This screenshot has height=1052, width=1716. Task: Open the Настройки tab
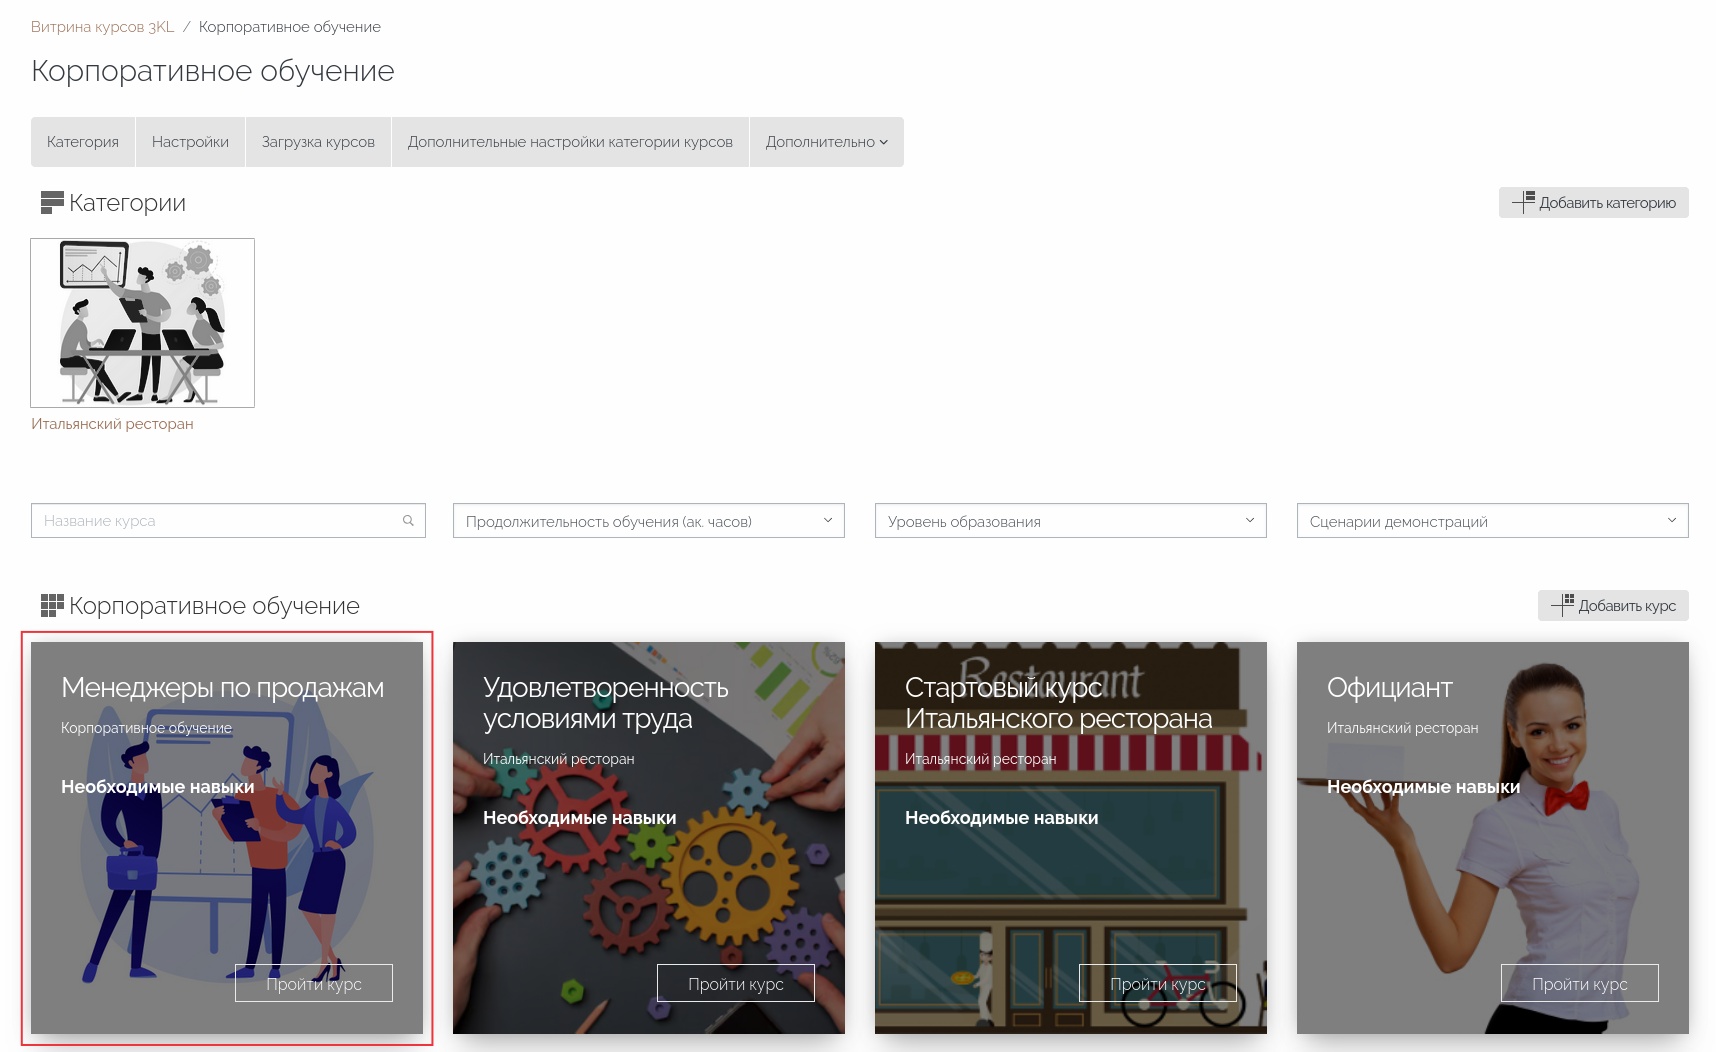(190, 142)
